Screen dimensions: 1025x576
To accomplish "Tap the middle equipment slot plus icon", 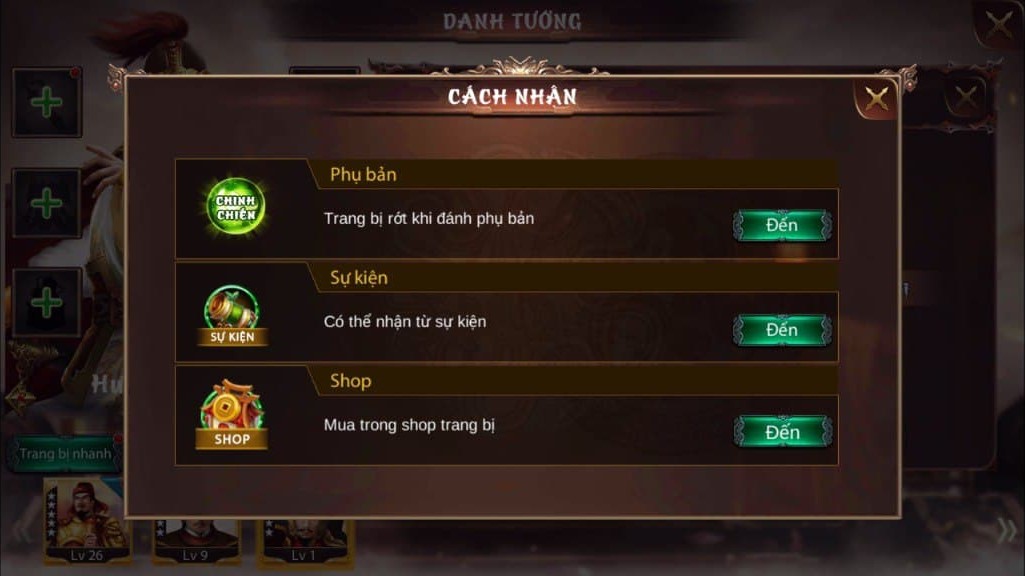I will [46, 203].
